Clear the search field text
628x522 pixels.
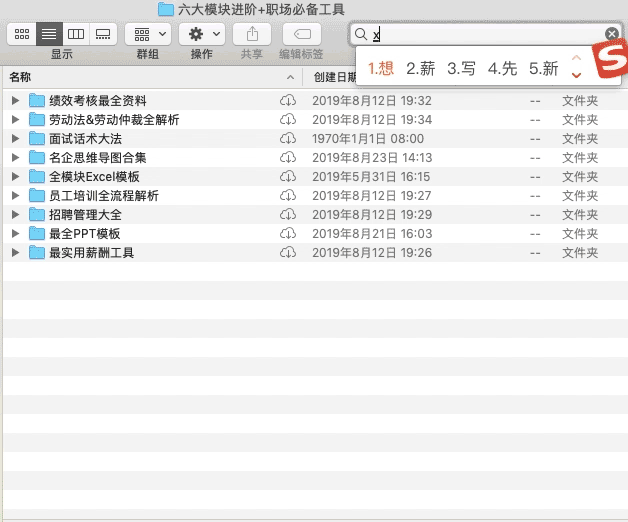click(x=612, y=34)
